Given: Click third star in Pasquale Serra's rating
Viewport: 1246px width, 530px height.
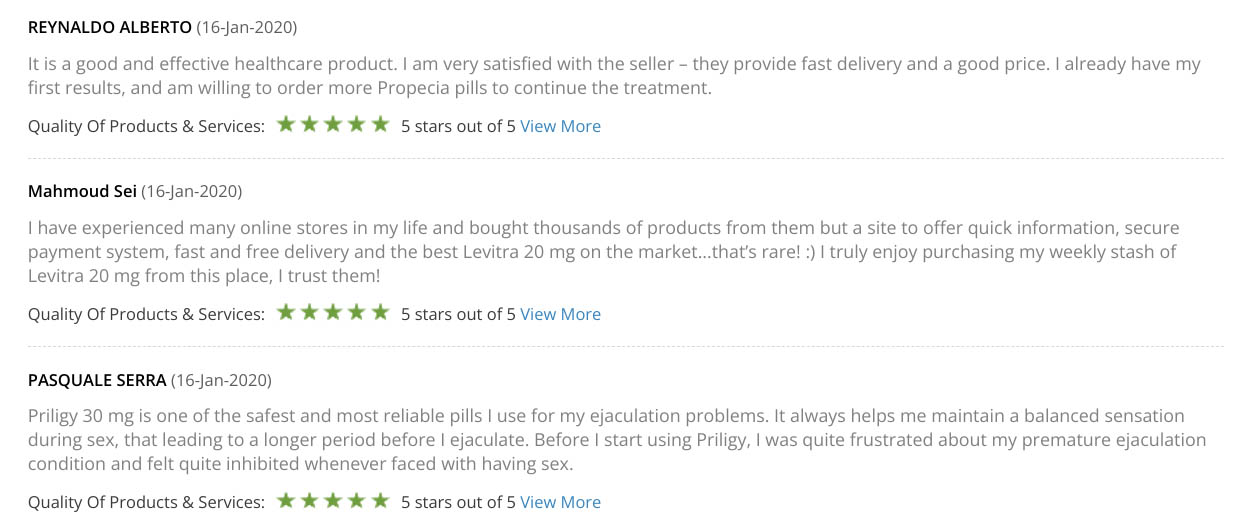Looking at the screenshot, I should [x=333, y=501].
